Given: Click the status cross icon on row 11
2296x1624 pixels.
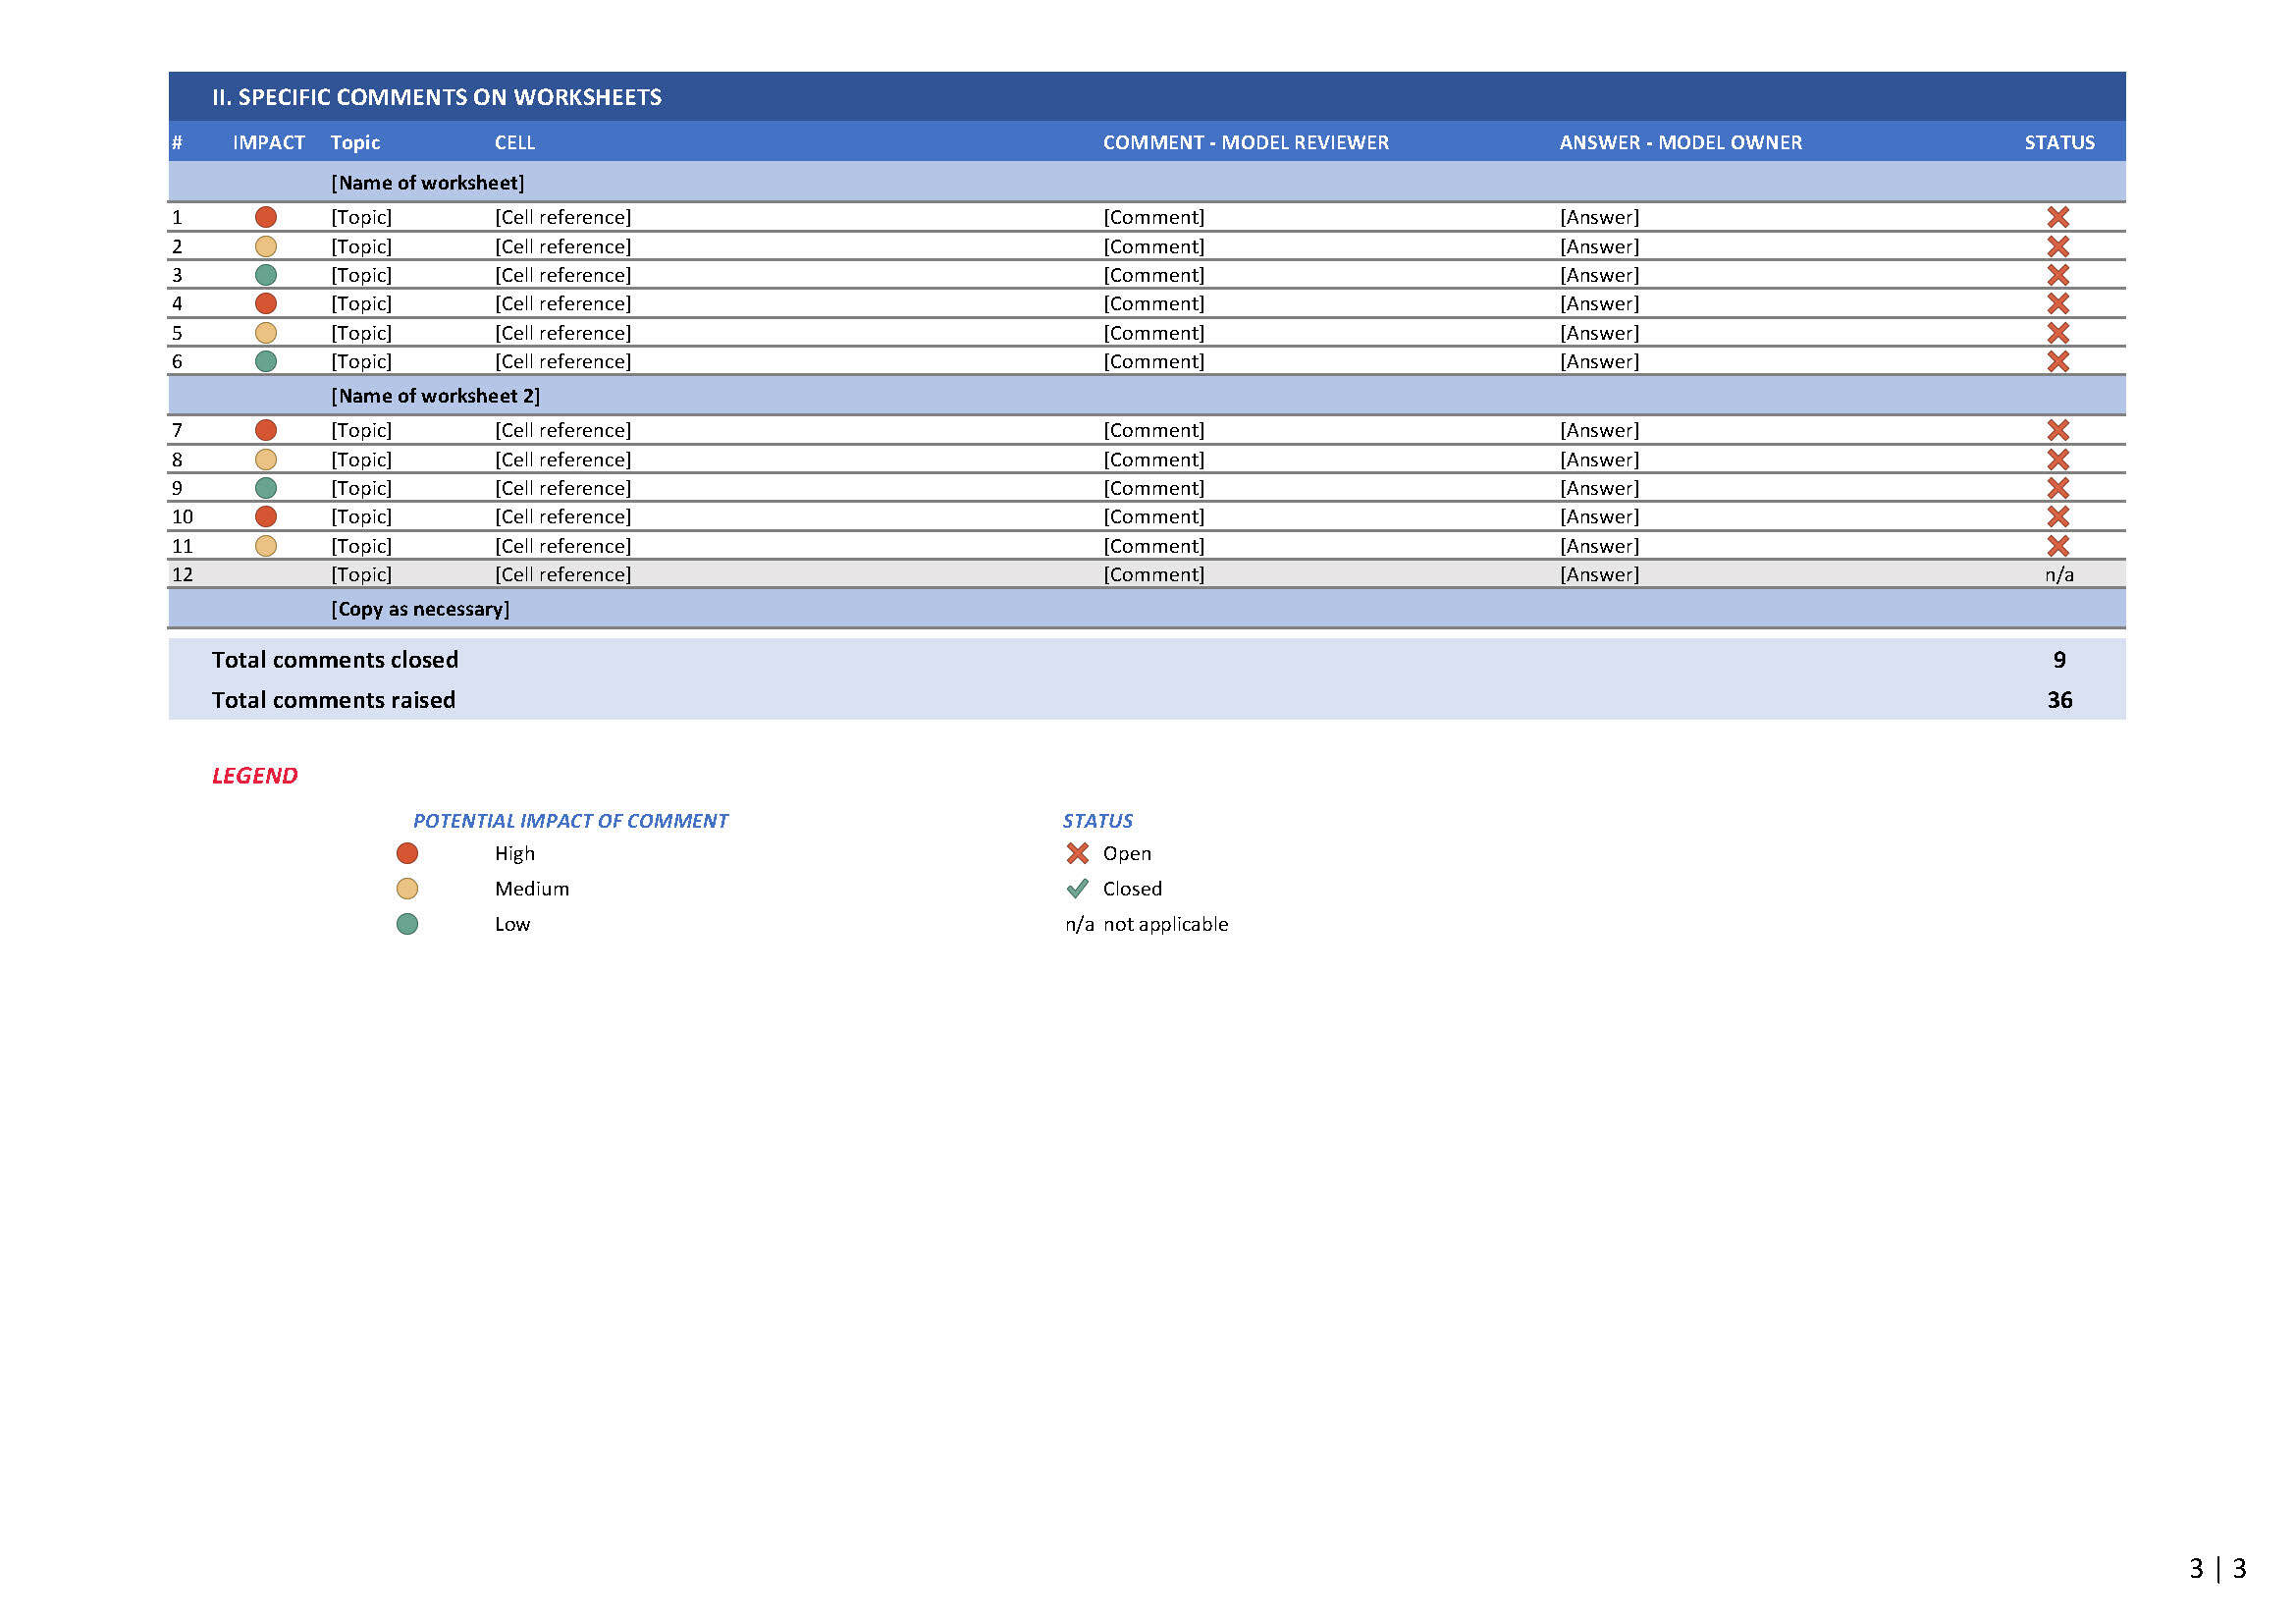Looking at the screenshot, I should click(x=2059, y=546).
